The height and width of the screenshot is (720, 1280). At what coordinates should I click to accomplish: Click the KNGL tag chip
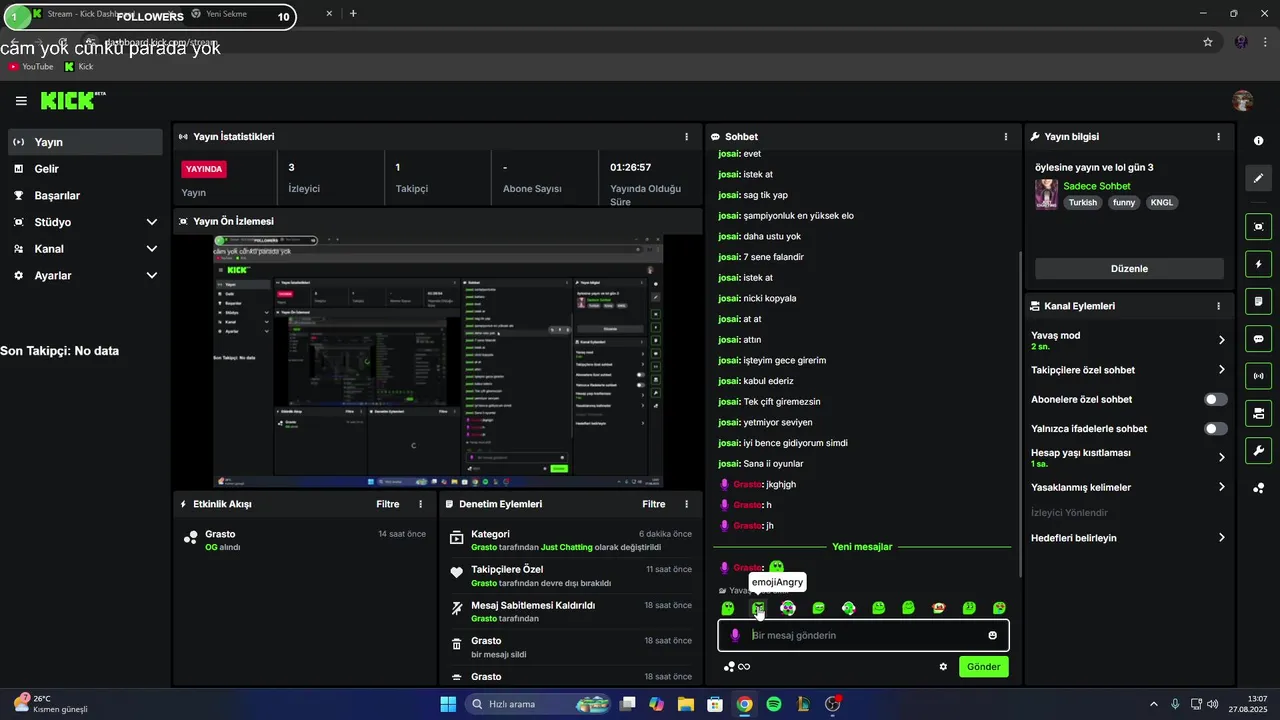tap(1162, 202)
